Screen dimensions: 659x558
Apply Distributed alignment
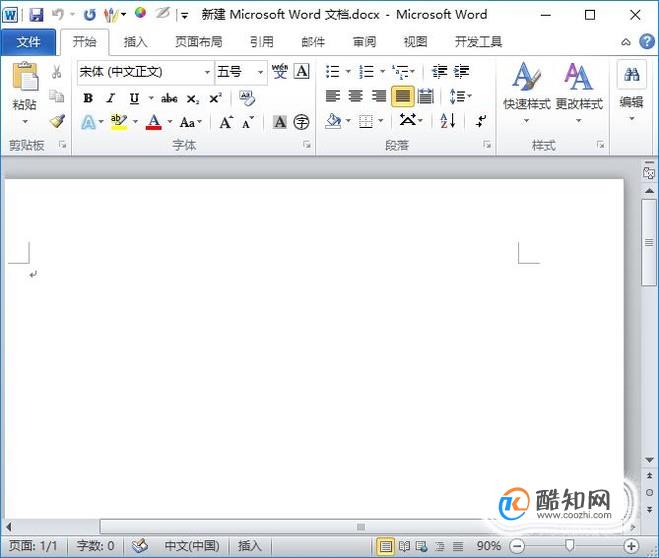click(x=426, y=96)
